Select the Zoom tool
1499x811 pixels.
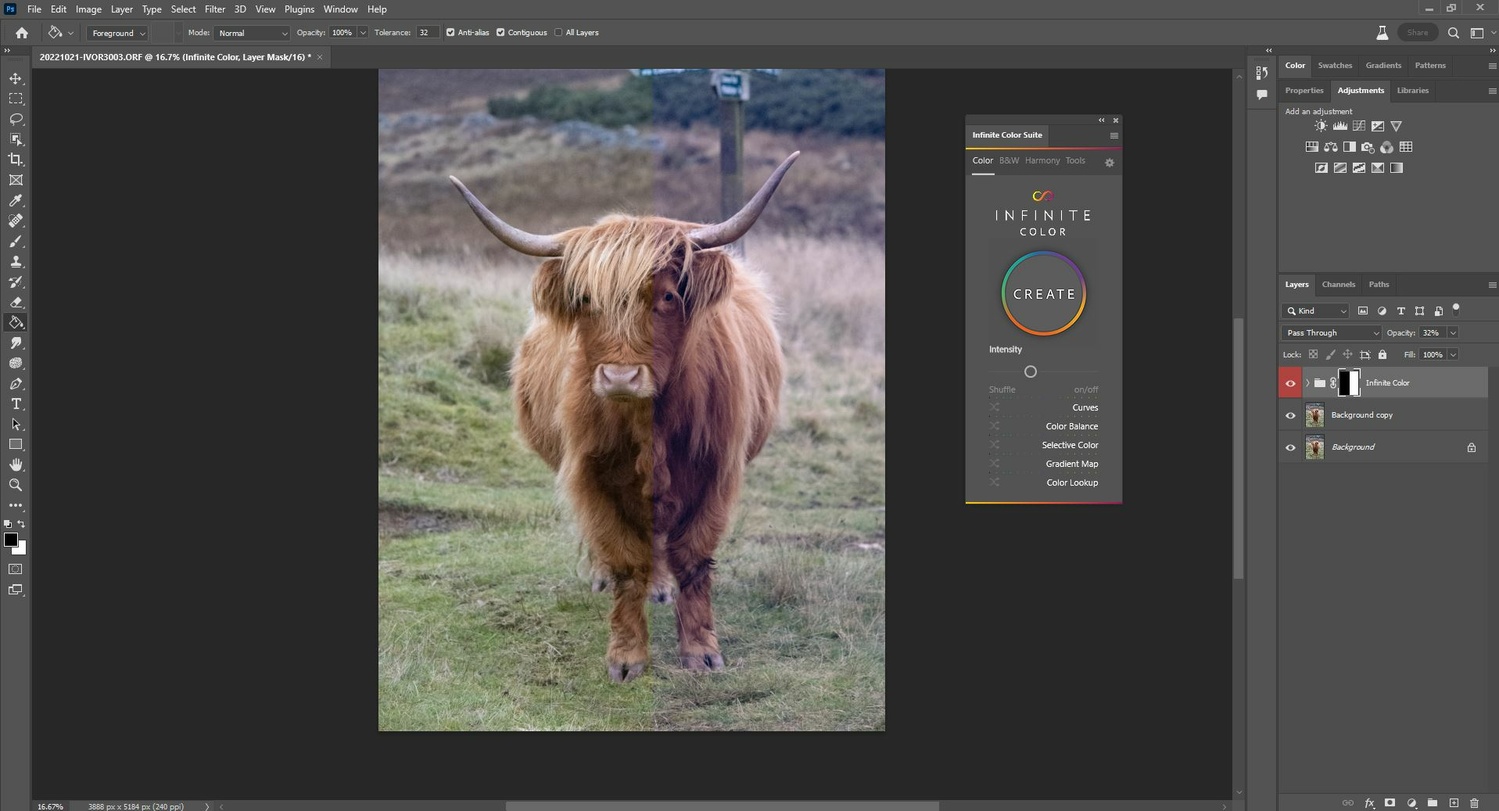(15, 484)
